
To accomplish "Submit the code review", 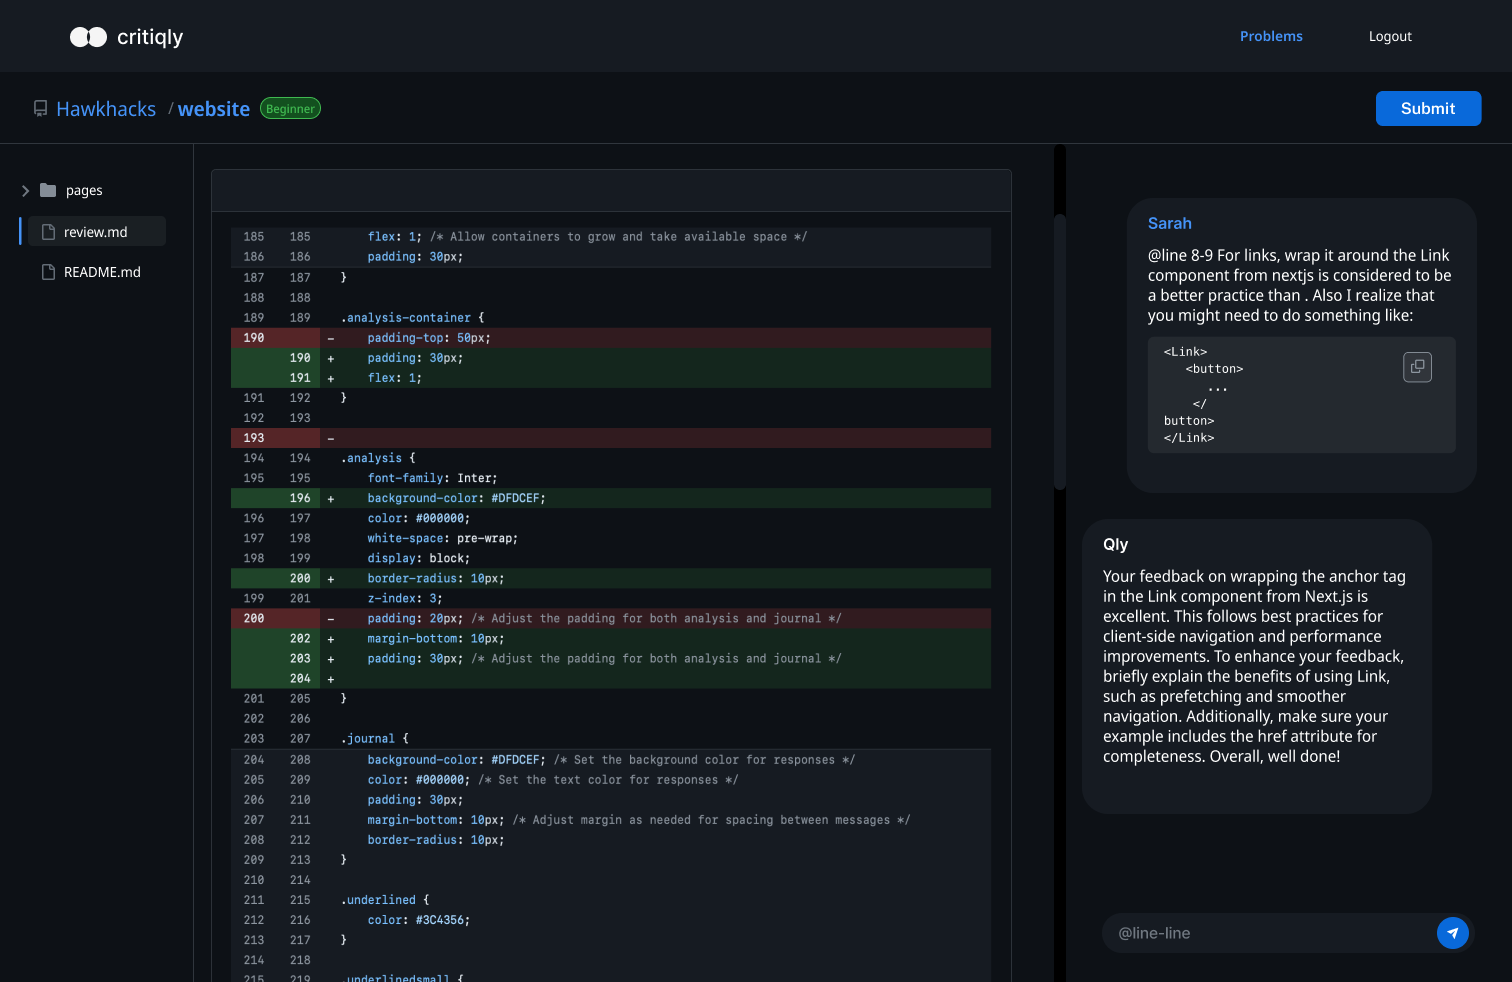I will [1428, 109].
